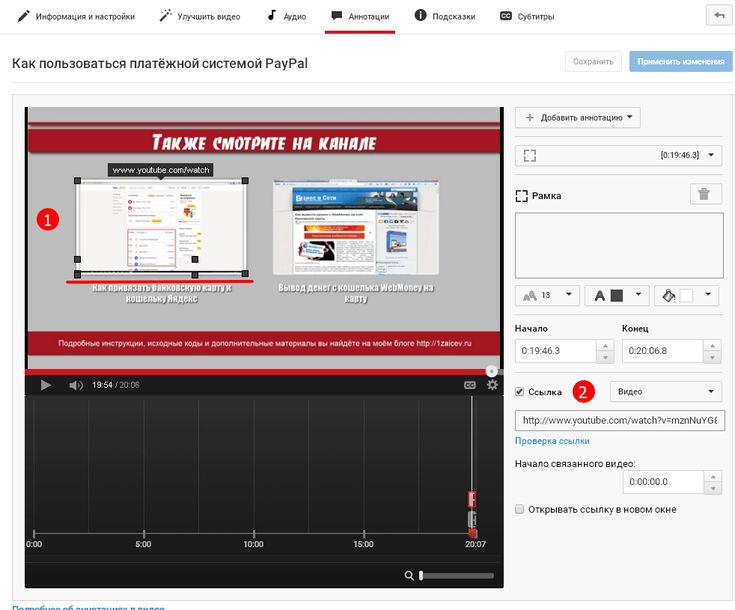Click the video progress scrubber handle
The image size is (735, 610).
coord(491,371)
